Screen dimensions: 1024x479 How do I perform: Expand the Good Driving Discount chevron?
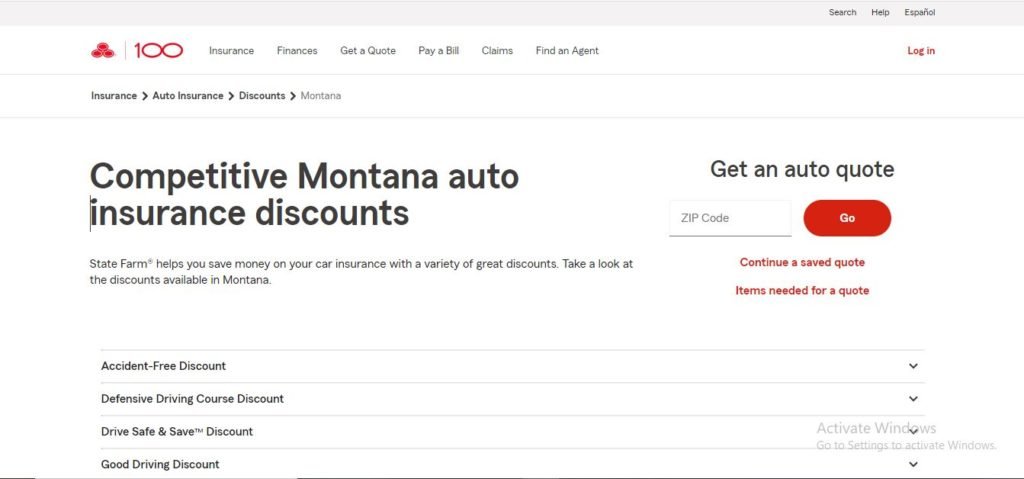tap(913, 464)
